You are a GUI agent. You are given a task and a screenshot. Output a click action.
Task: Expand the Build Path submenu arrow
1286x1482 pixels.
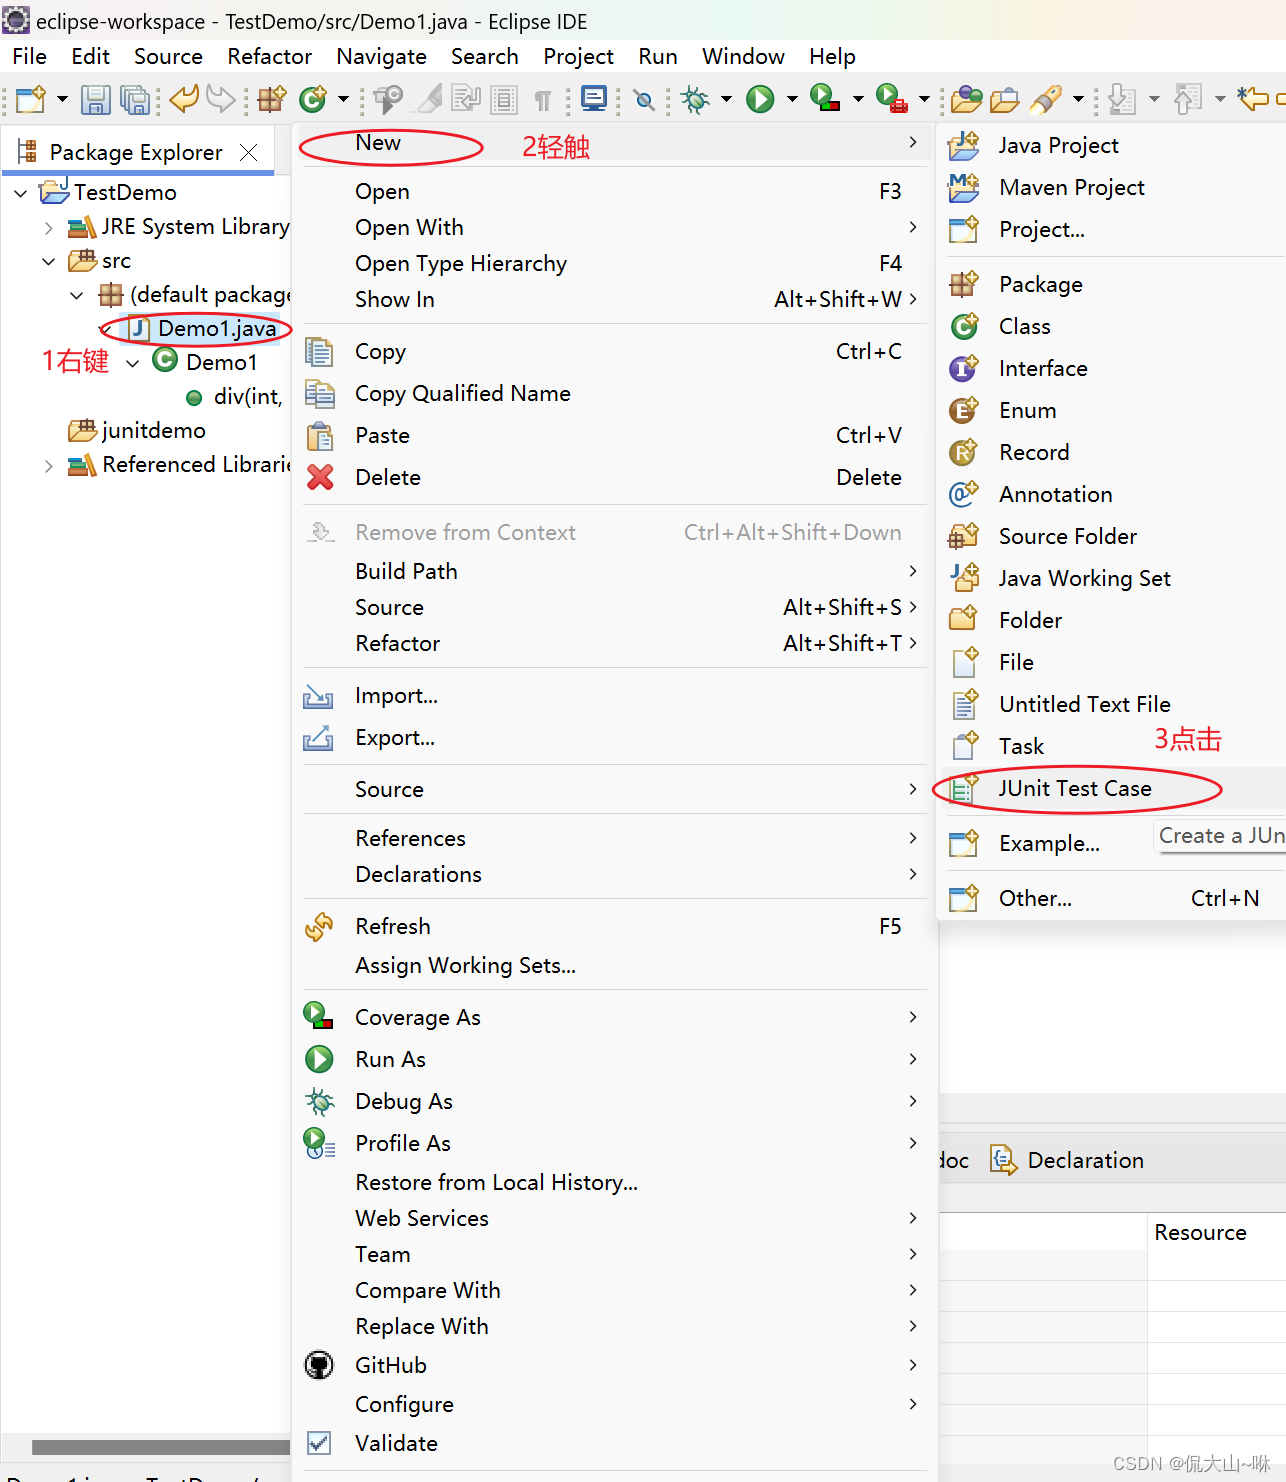click(x=913, y=571)
